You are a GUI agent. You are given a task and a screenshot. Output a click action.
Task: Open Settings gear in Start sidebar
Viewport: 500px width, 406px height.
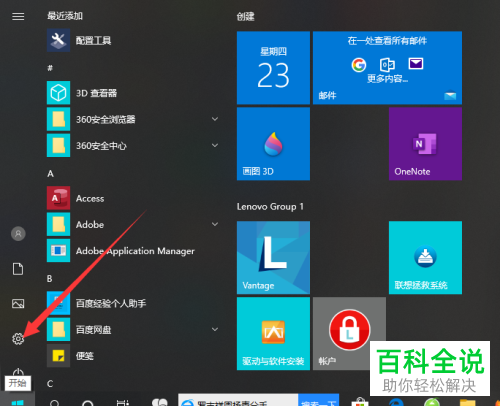pyautogui.click(x=18, y=339)
